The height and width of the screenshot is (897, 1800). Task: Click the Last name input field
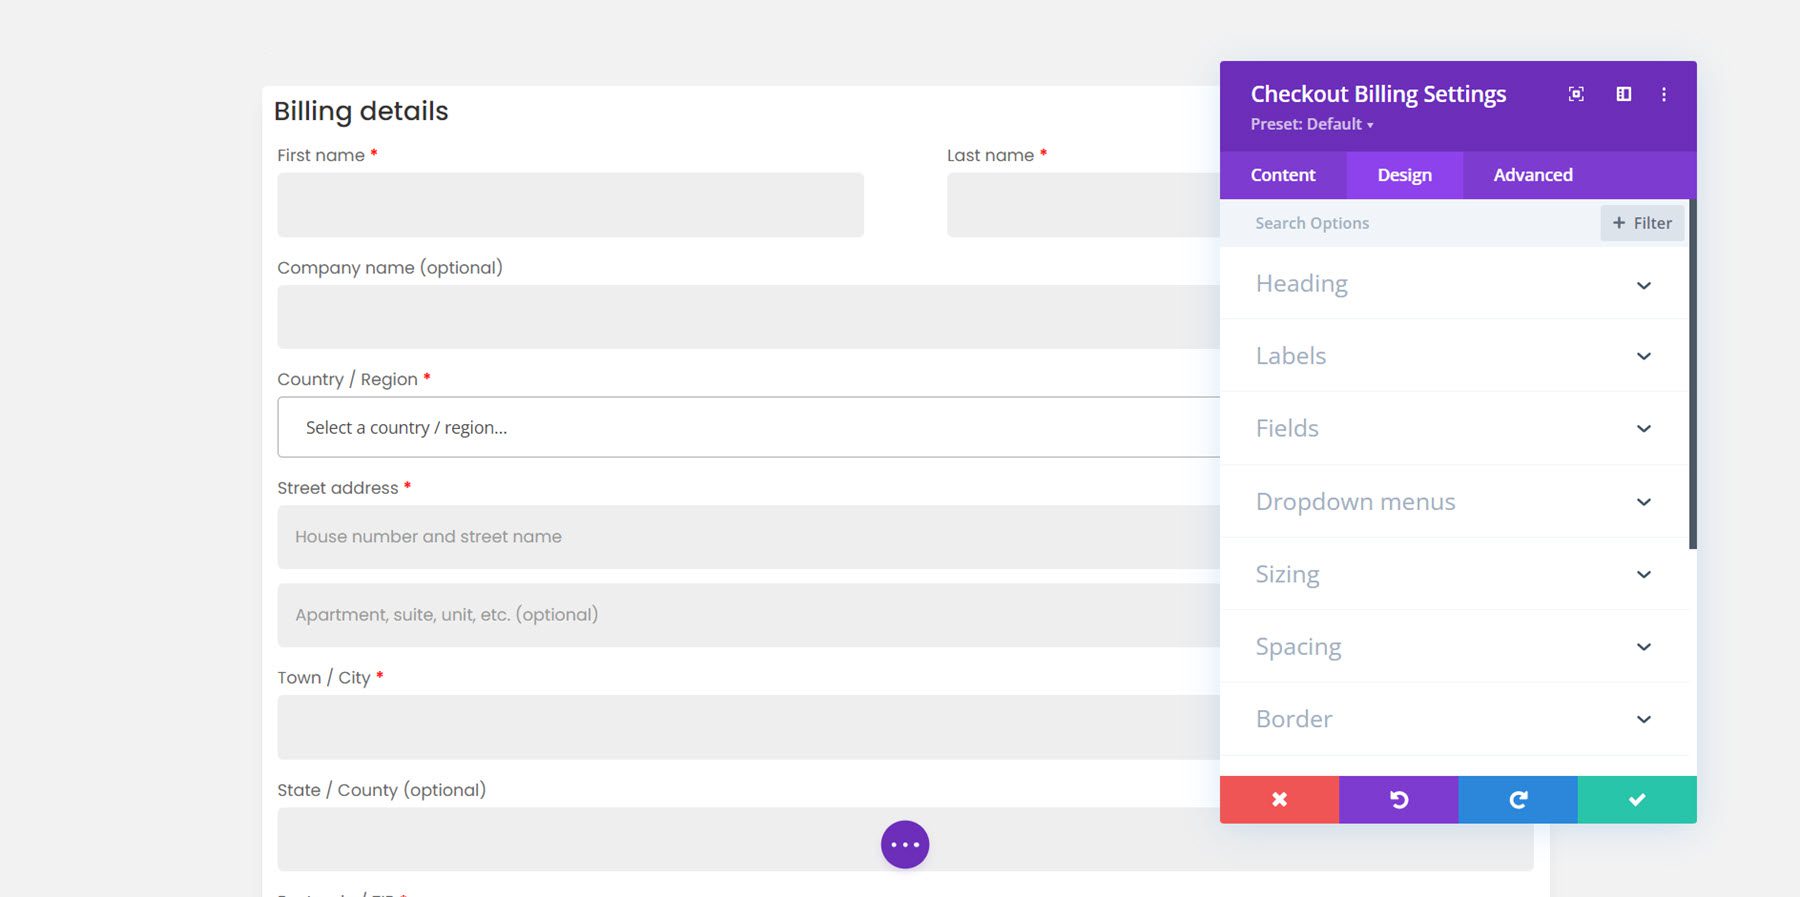(x=1083, y=205)
